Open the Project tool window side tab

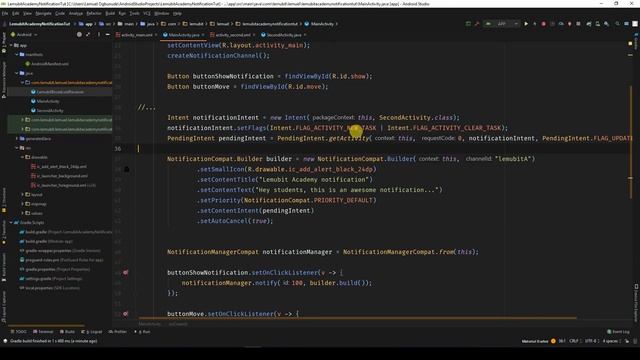point(4,42)
